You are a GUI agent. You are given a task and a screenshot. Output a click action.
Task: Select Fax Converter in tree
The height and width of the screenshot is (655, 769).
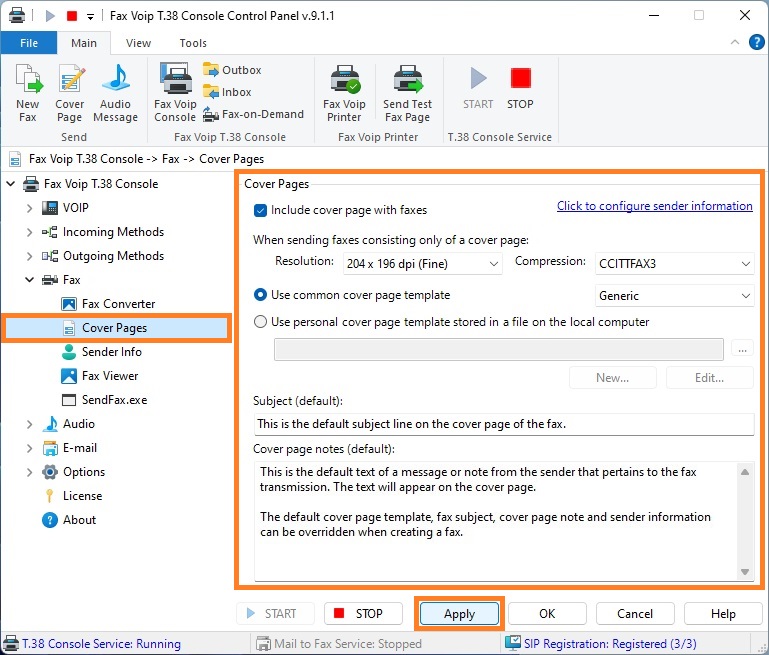click(x=108, y=304)
